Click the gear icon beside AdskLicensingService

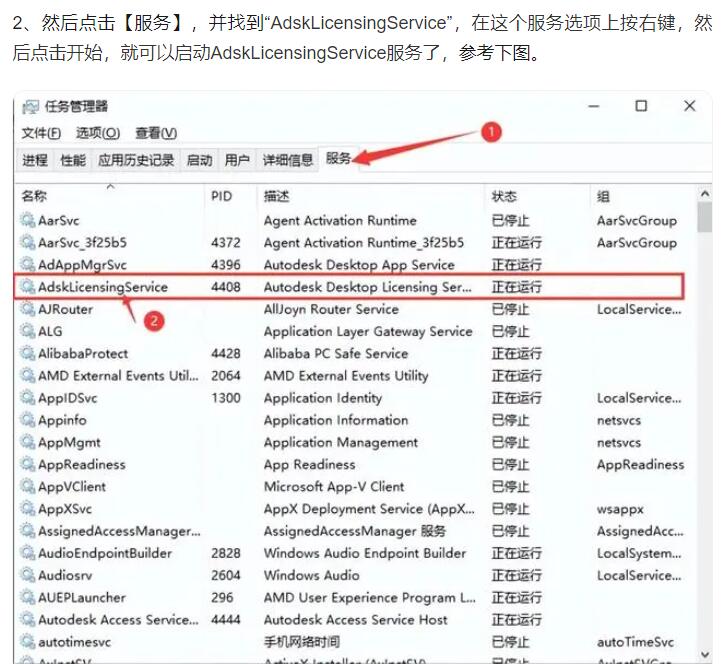[28, 287]
